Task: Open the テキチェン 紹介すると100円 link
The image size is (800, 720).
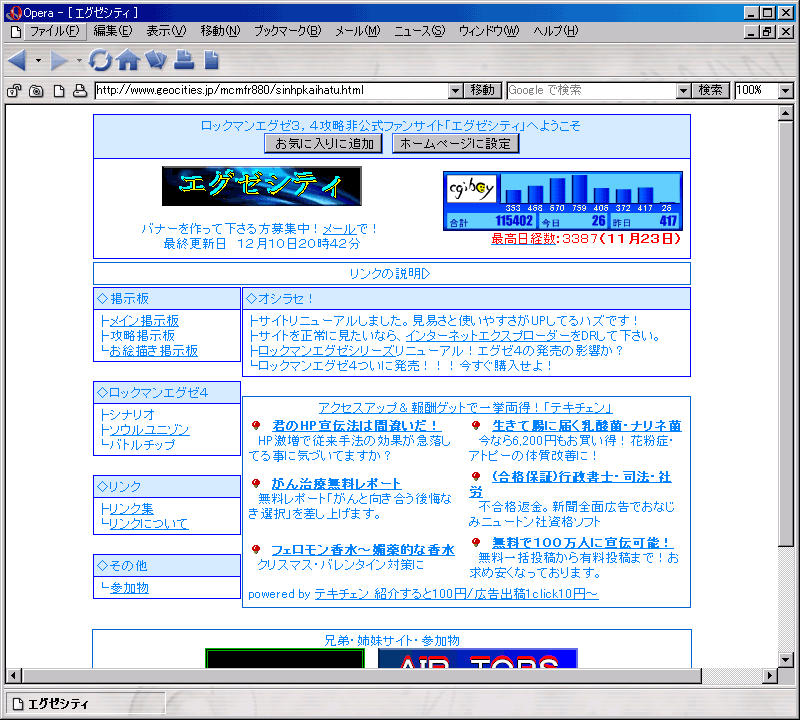Action: 456,594
